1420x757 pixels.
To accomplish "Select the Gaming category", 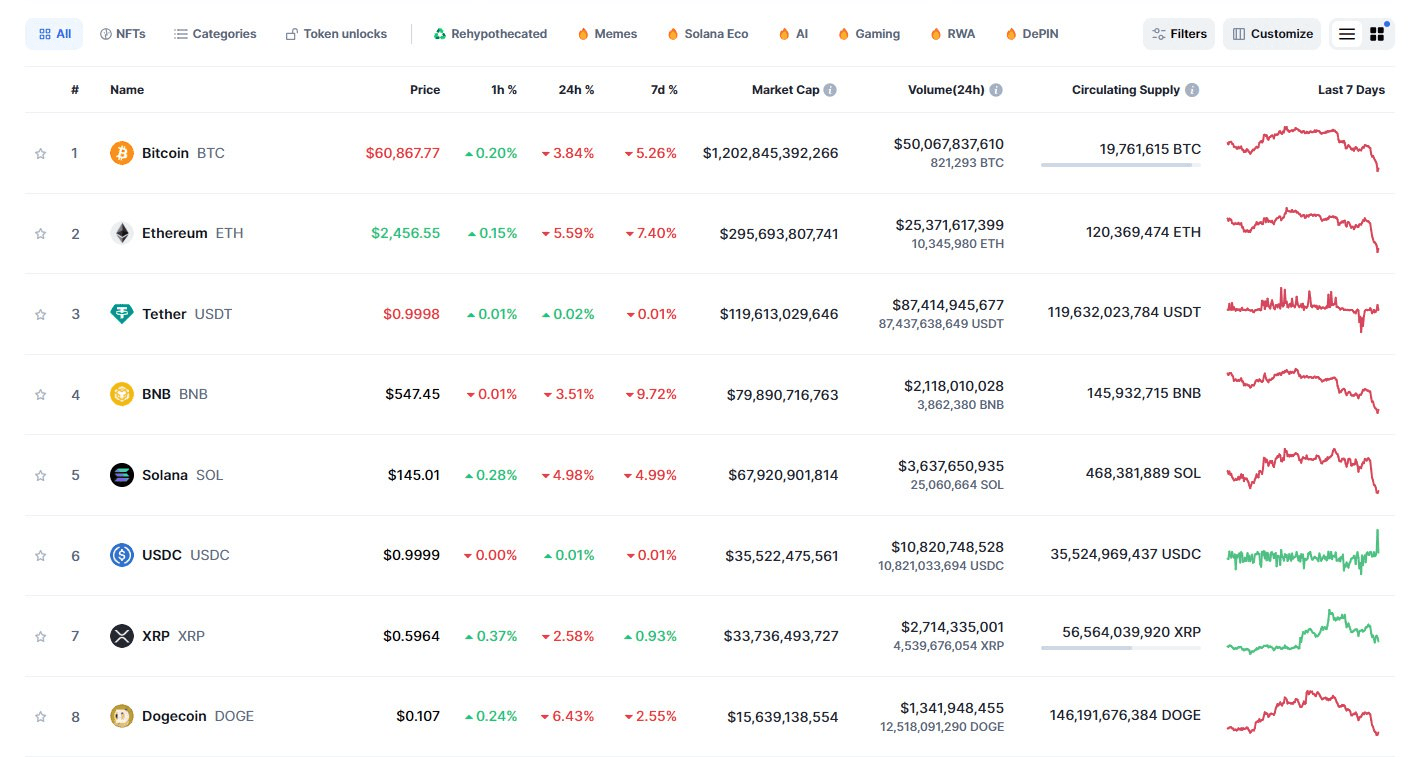I will [x=869, y=34].
